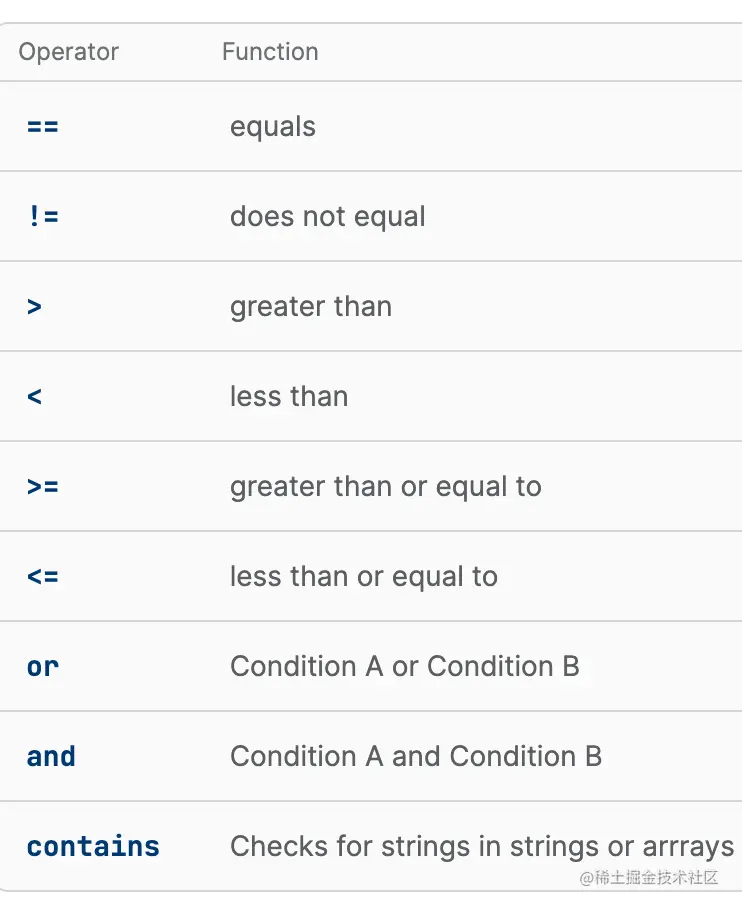Image resolution: width=742 pixels, height=910 pixels.
Task: Click the "equals" description text
Action: tap(272, 127)
